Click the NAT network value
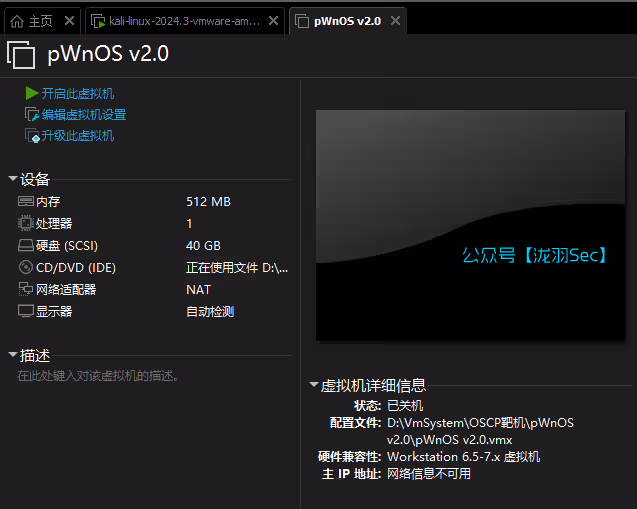Viewport: 637px width, 509px height. 199,289
